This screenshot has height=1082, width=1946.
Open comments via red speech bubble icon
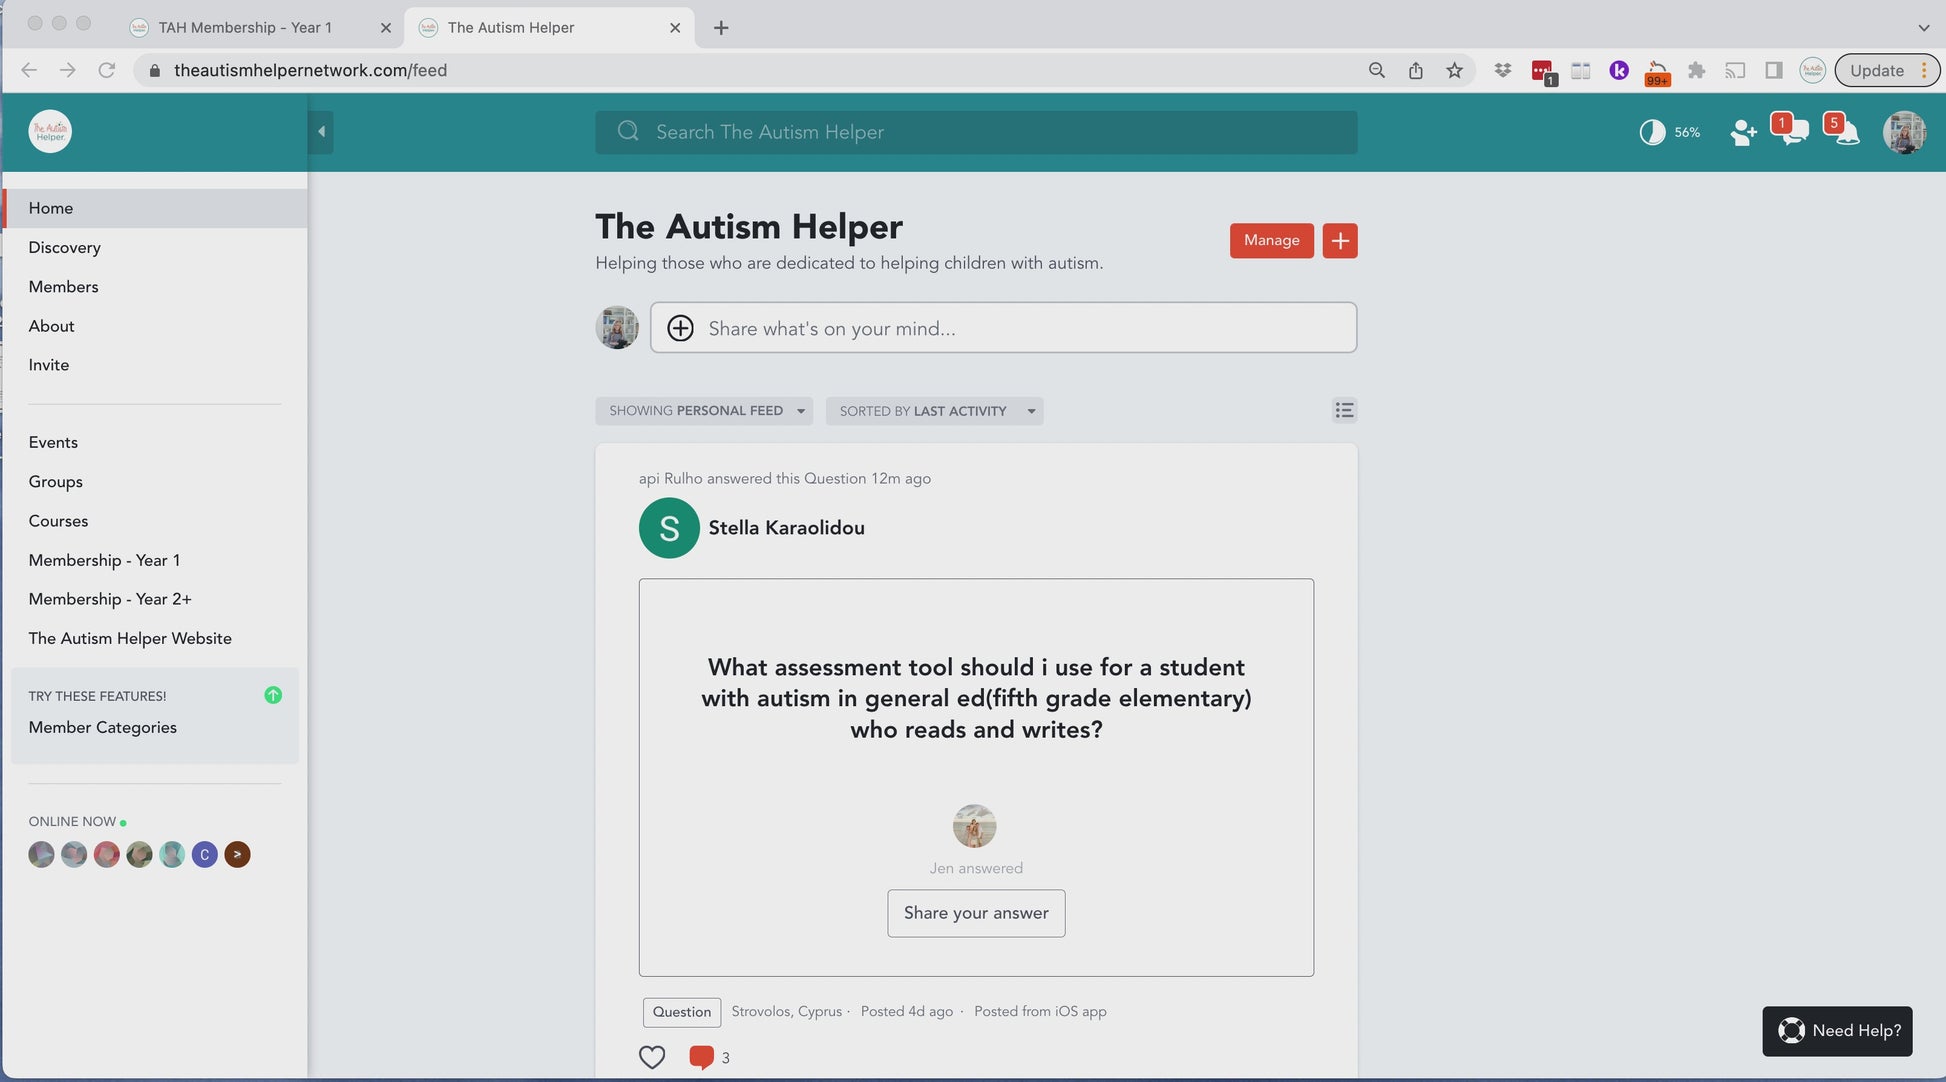click(x=701, y=1057)
